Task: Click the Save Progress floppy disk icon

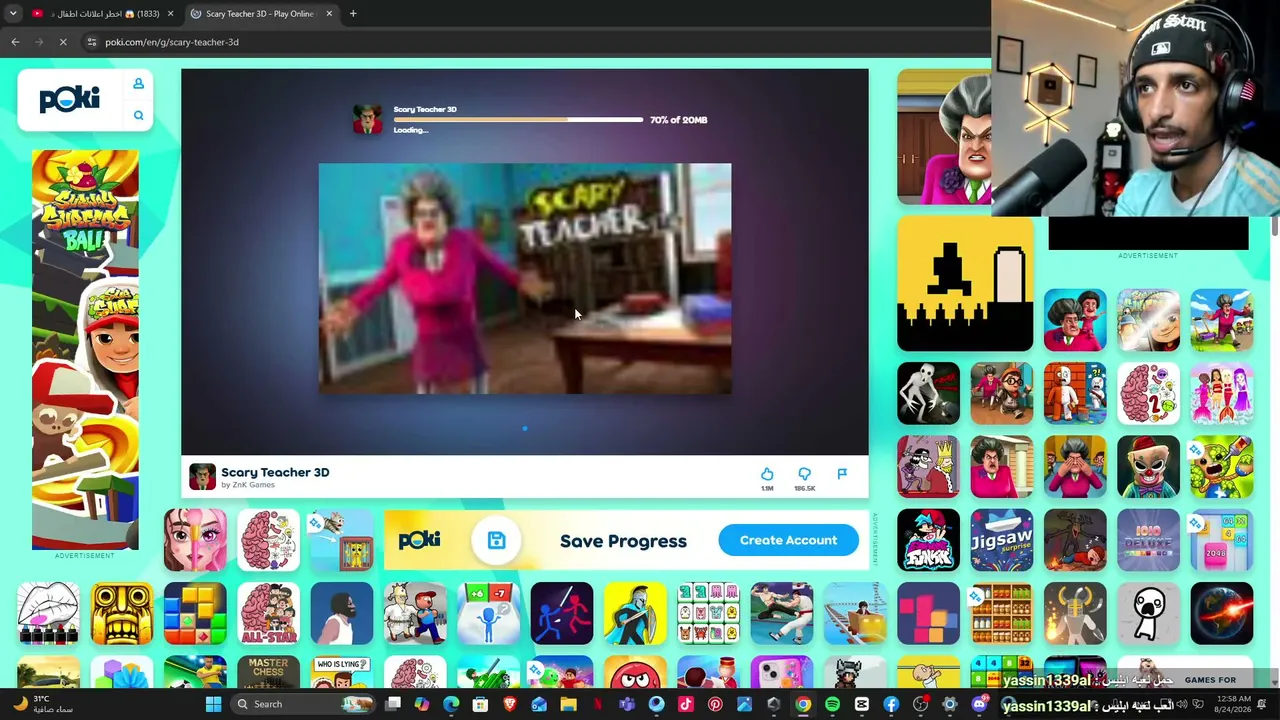Action: (x=496, y=541)
